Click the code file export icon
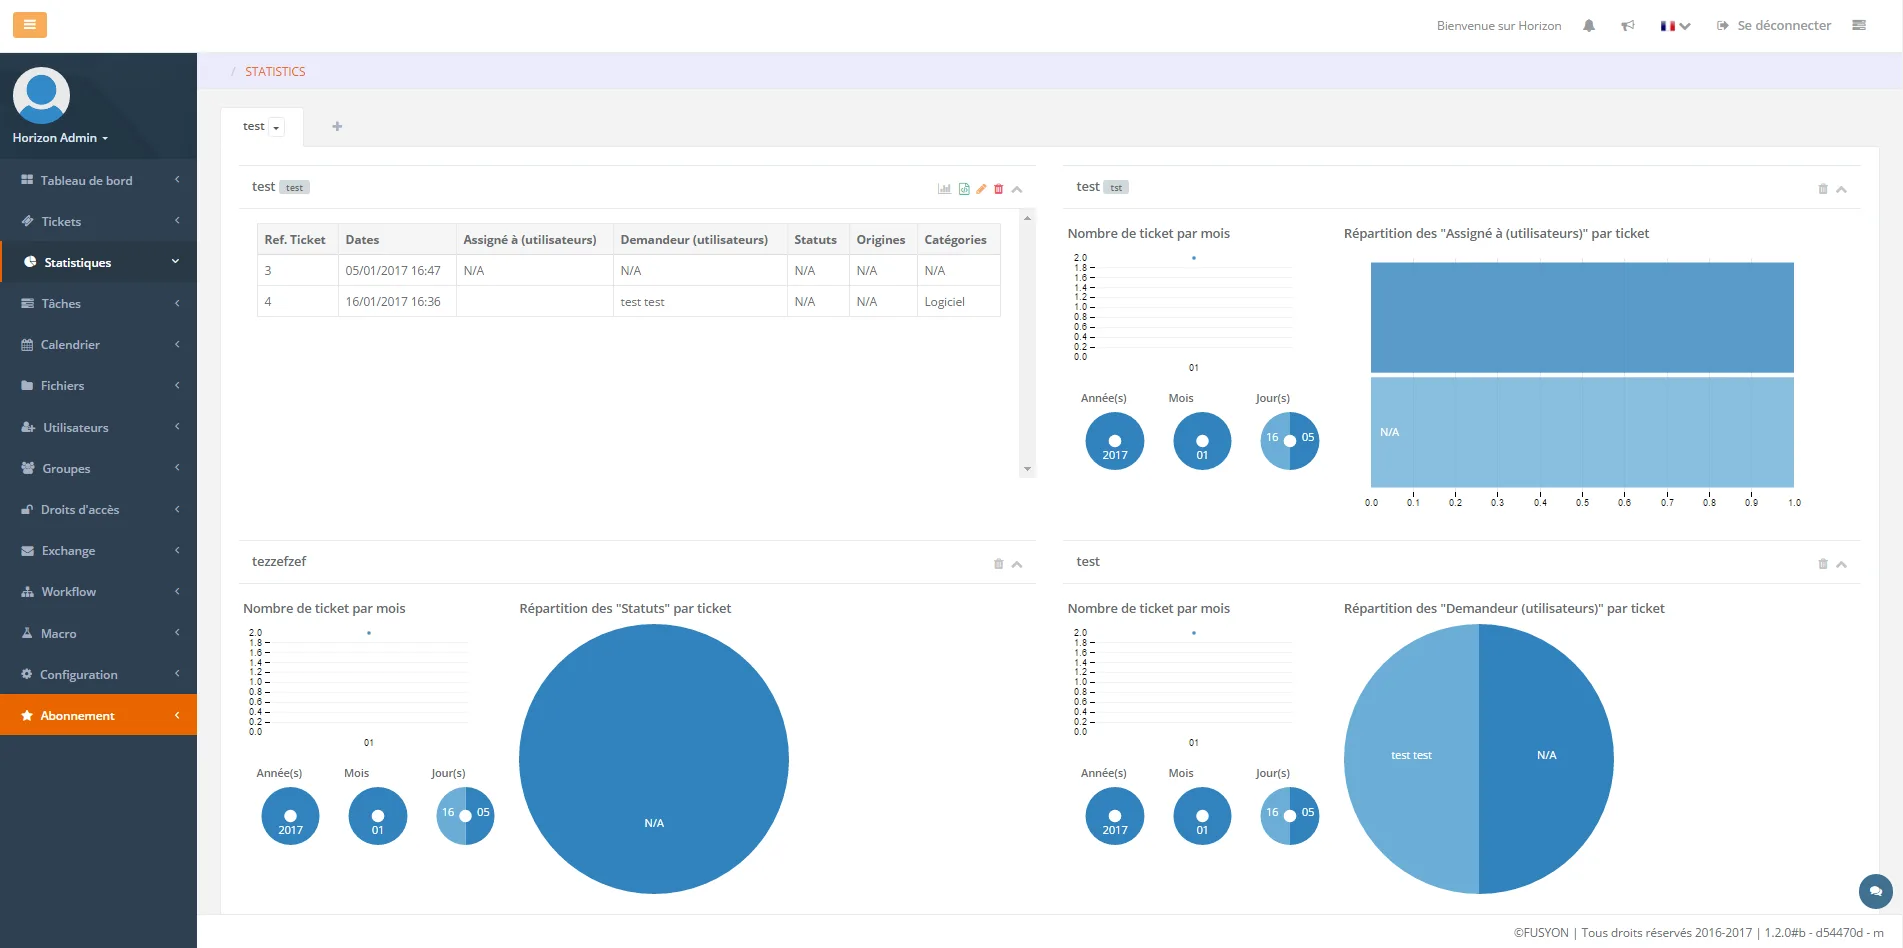 (x=964, y=189)
